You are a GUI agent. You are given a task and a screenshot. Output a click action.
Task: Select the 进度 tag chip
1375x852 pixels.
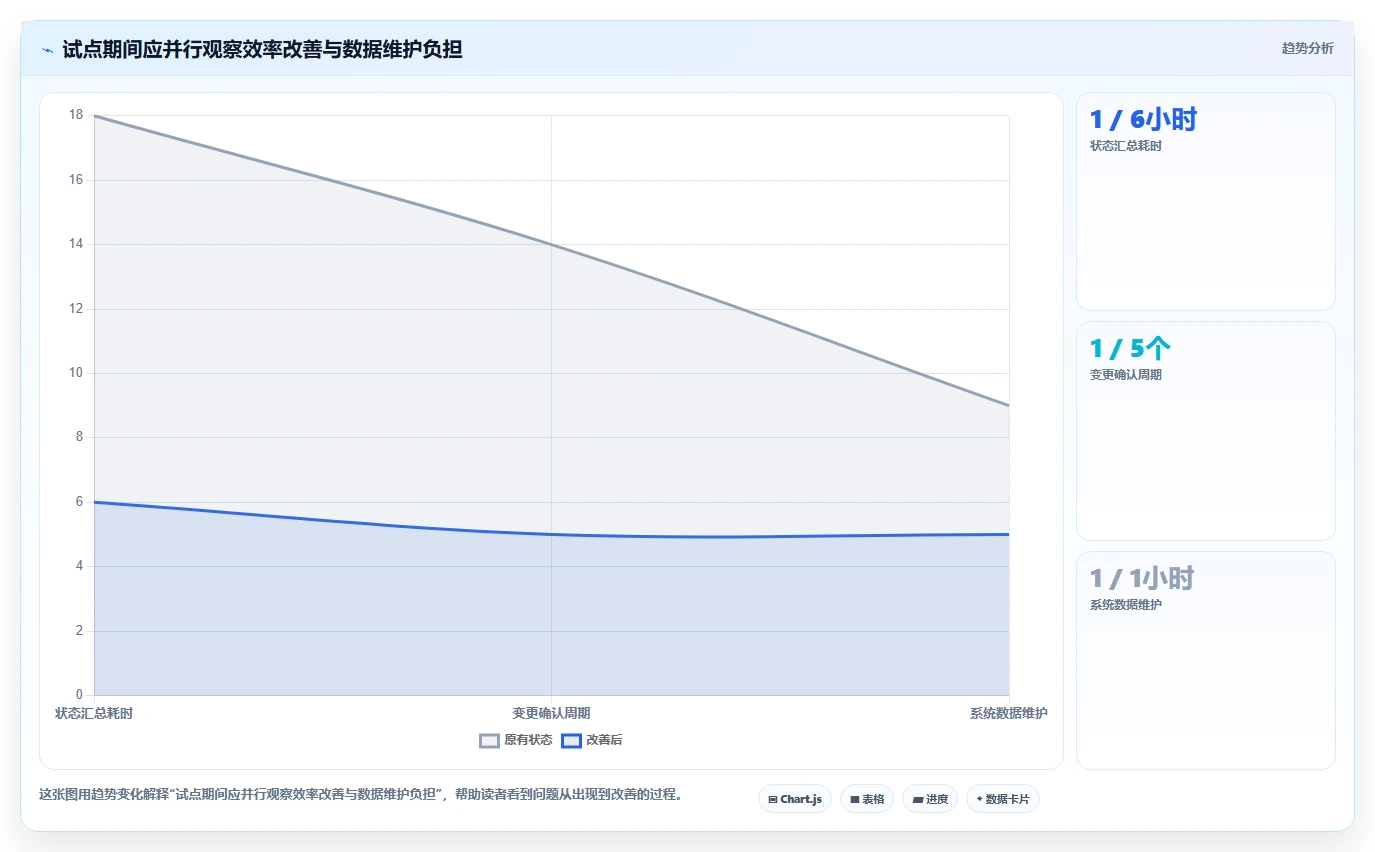930,799
